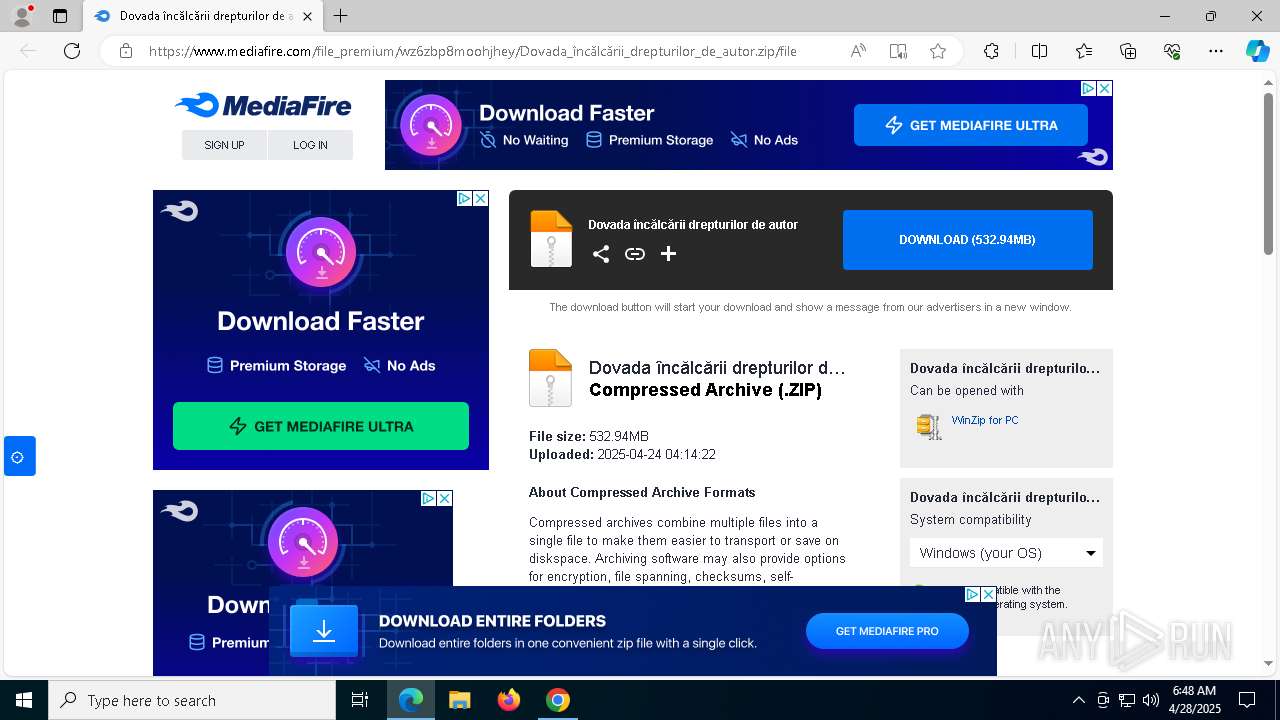Click GET MEDIAFIRE ULTRA in top banner

tap(971, 125)
